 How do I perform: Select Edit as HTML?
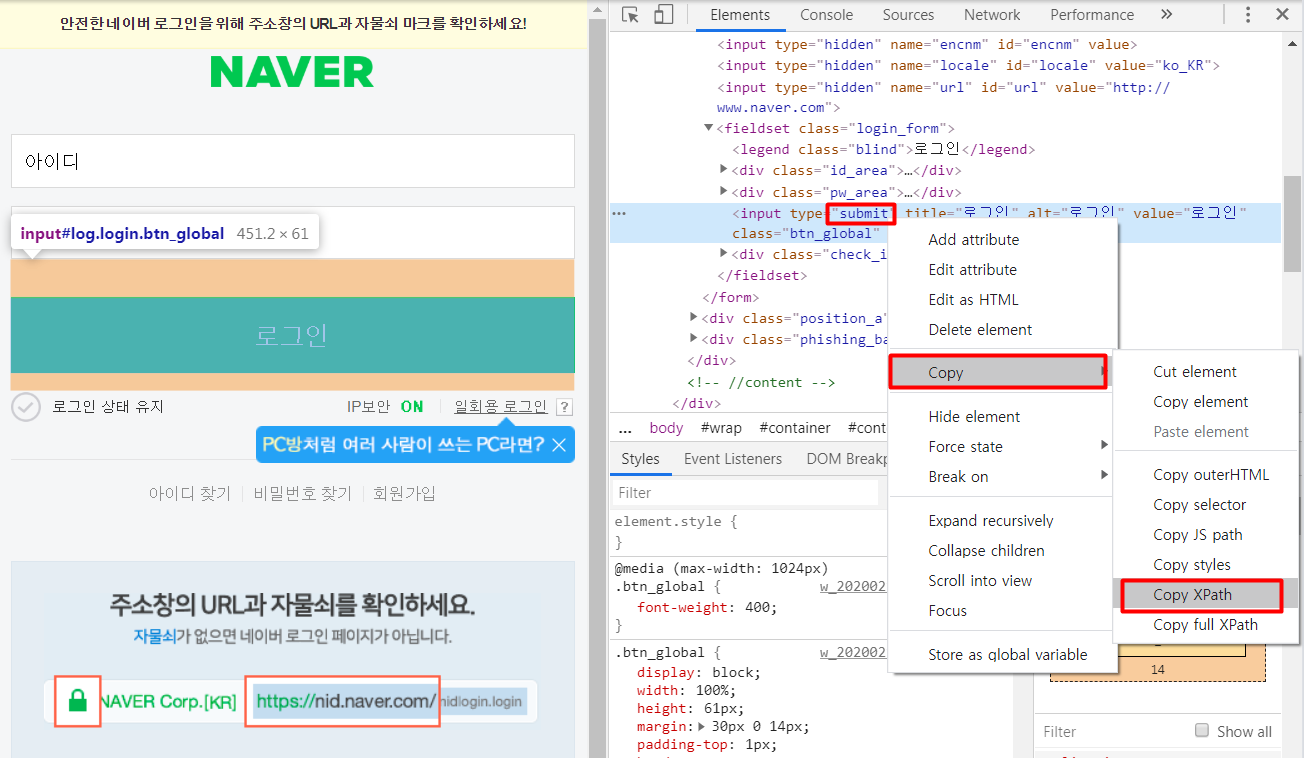click(x=1001, y=300)
